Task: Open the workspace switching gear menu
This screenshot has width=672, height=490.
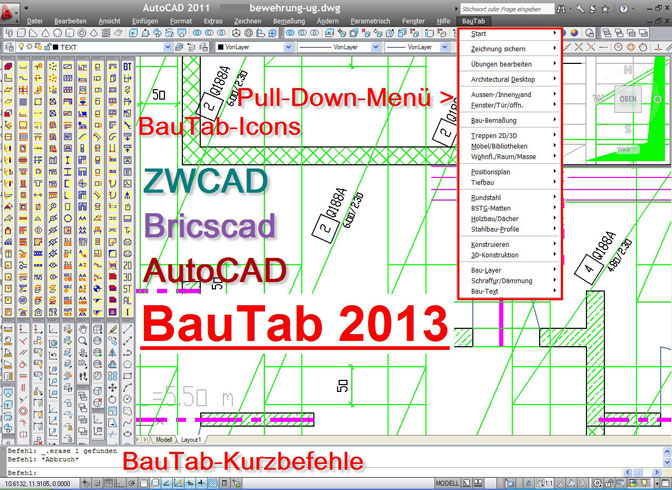Action: coord(598,484)
